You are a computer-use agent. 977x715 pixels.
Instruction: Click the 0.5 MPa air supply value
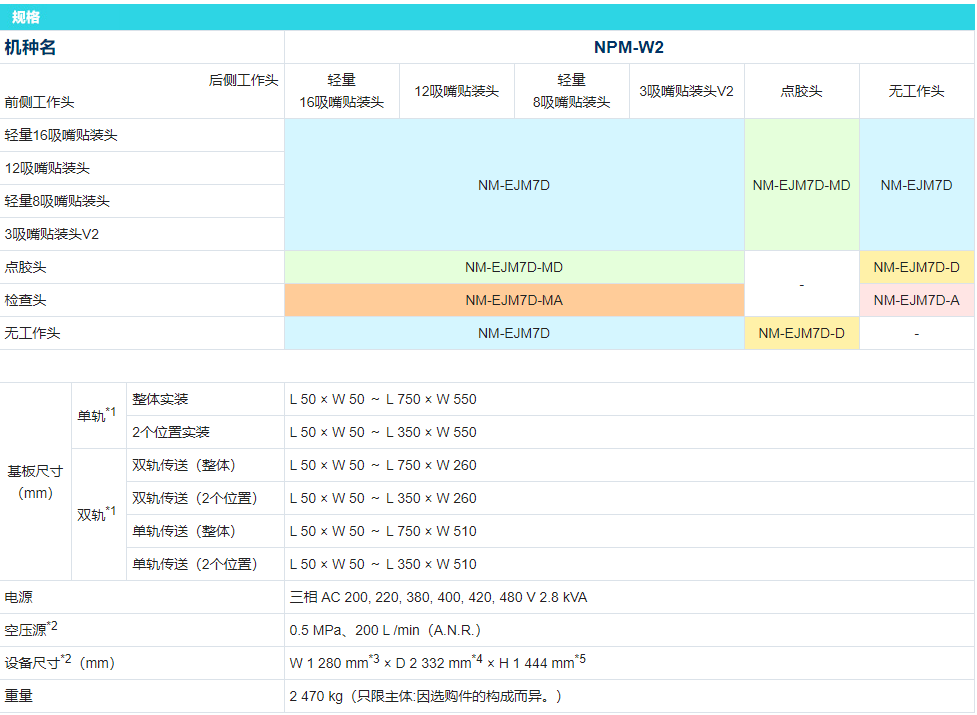[x=385, y=630]
